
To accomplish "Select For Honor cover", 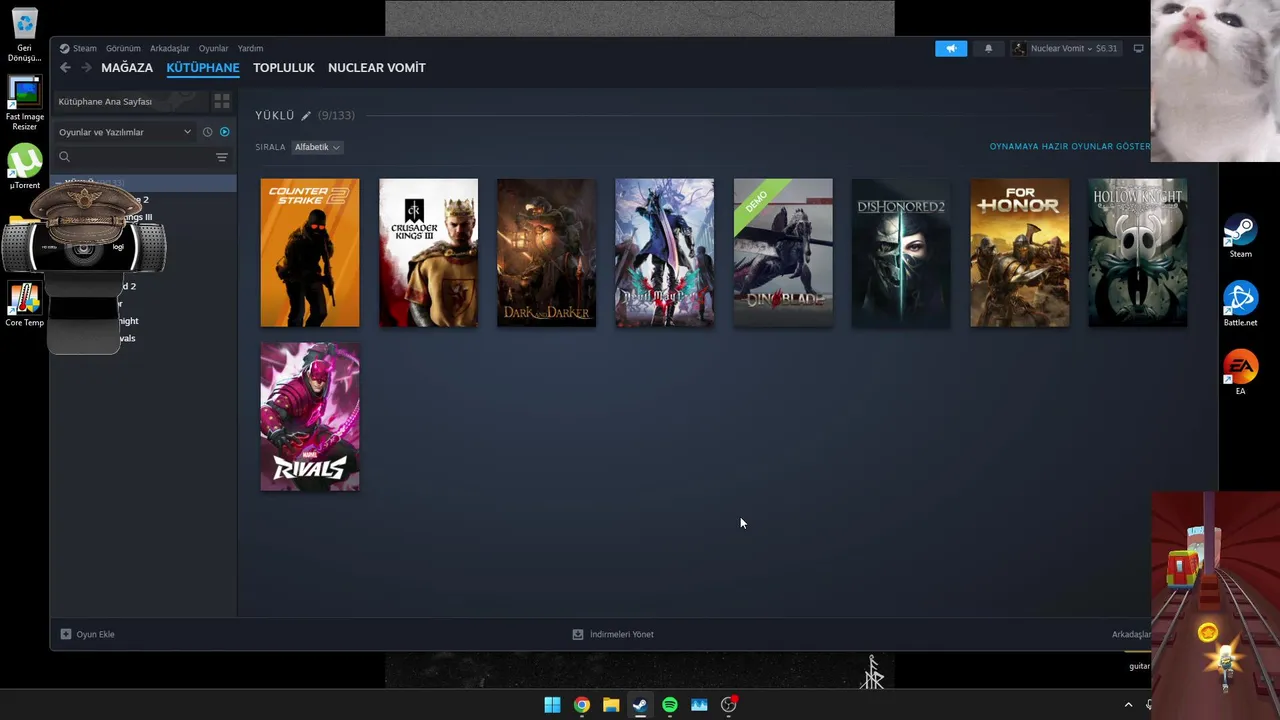I will [1019, 253].
